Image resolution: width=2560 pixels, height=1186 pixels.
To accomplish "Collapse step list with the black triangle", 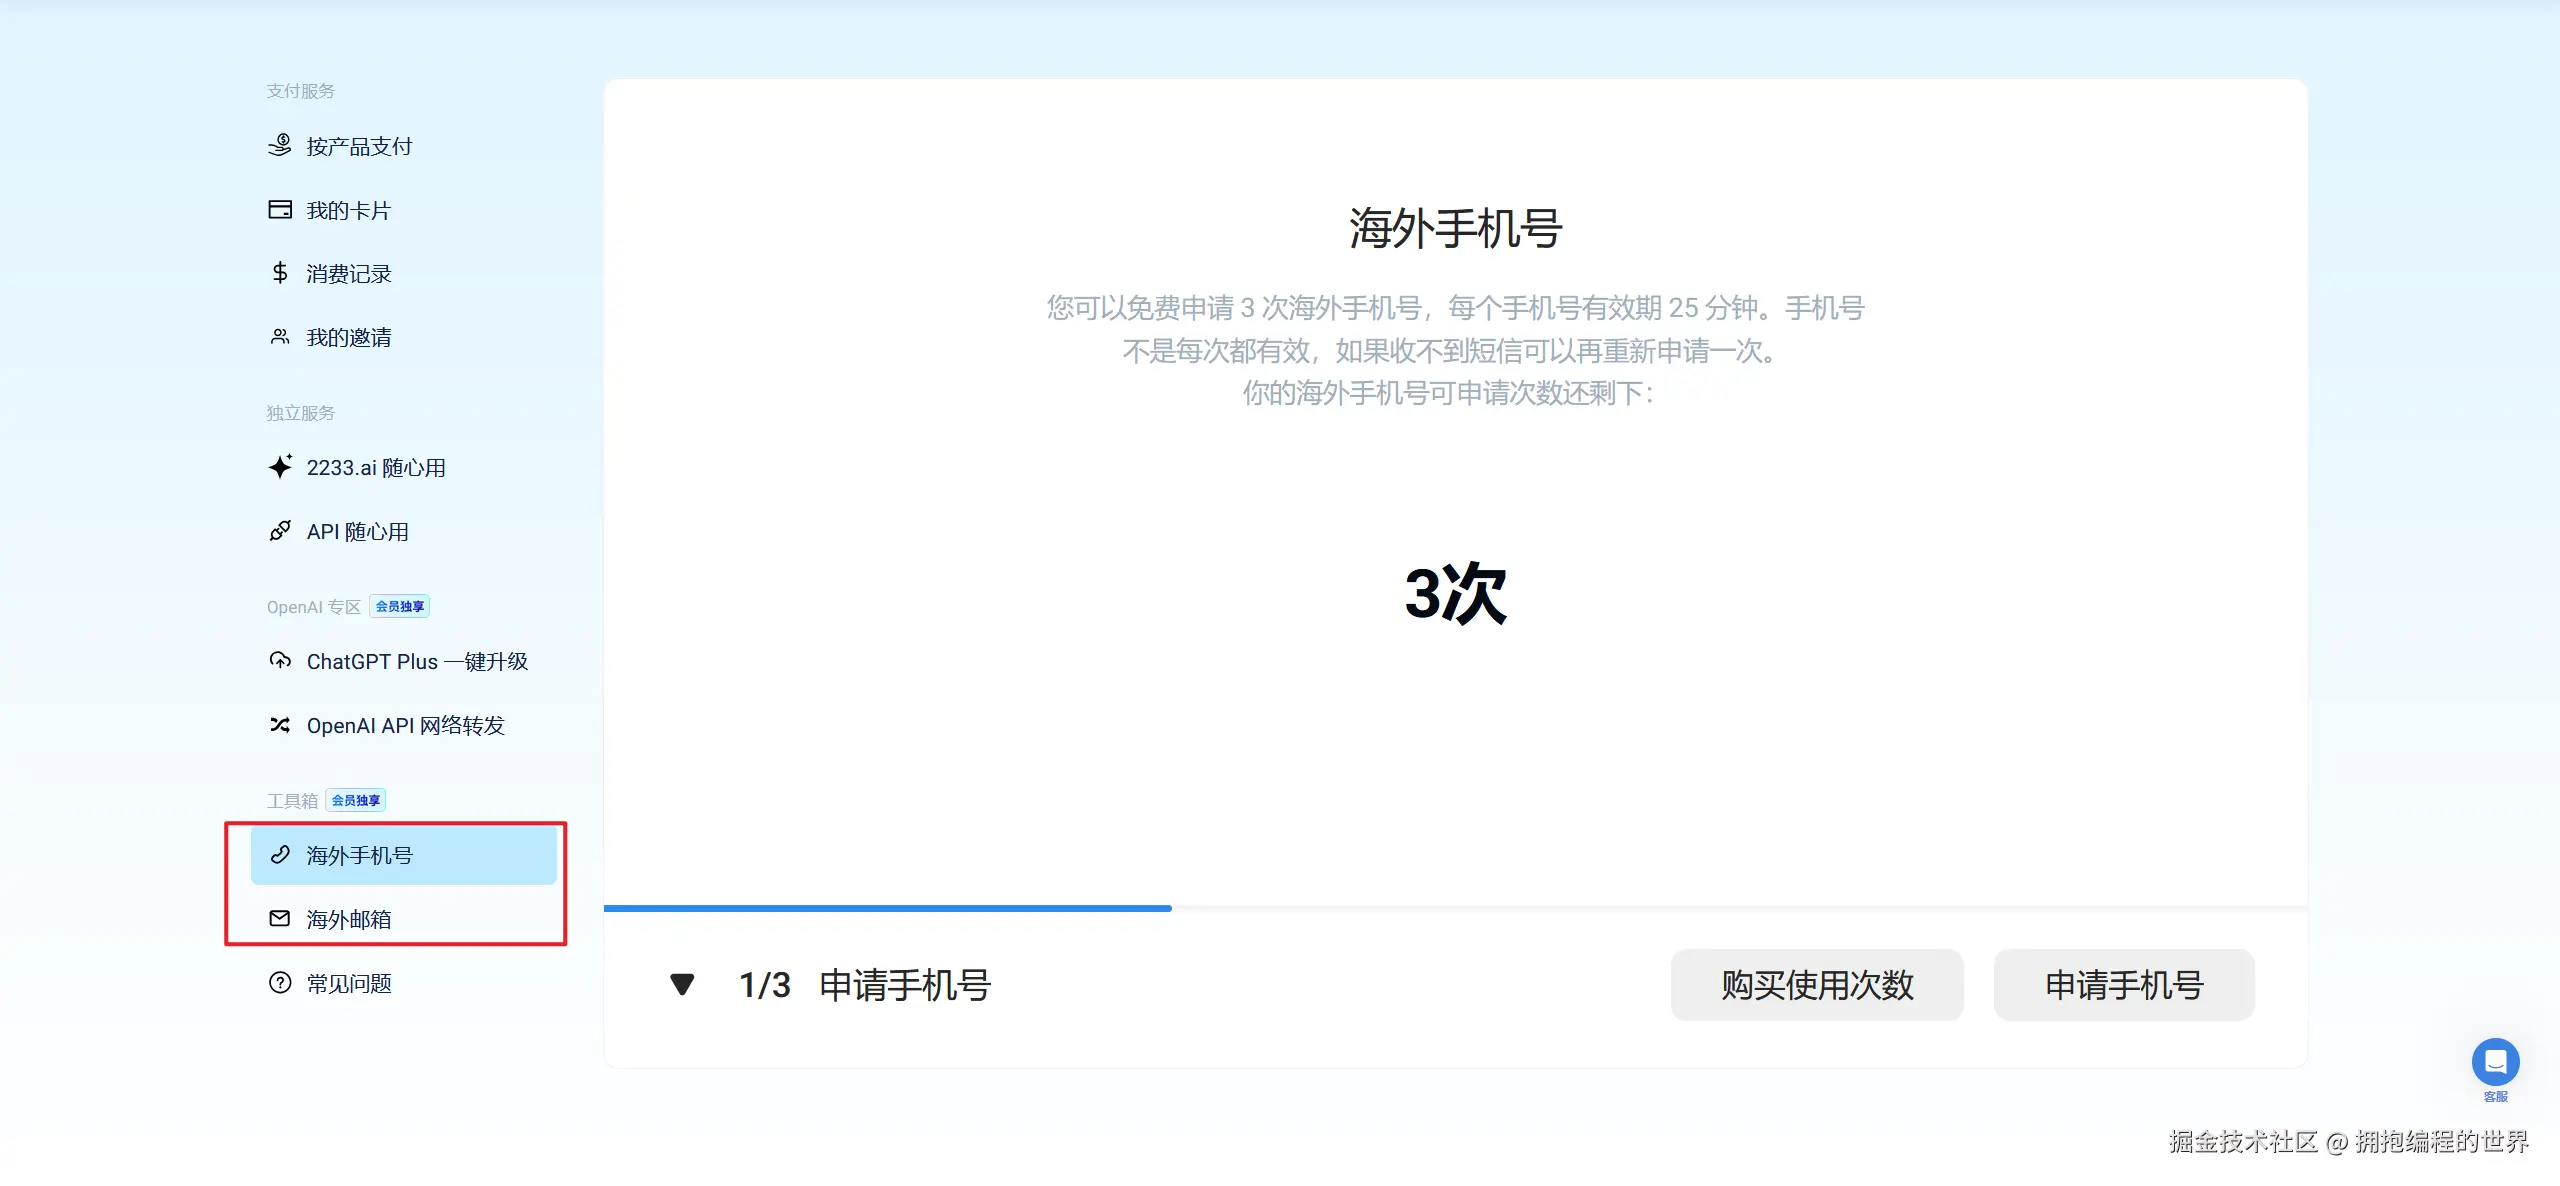I will [x=682, y=985].
